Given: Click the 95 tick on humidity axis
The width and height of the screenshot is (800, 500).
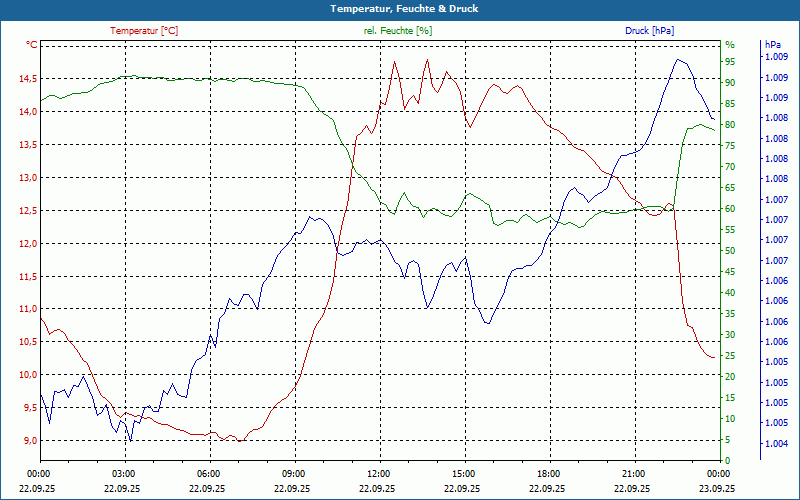Looking at the screenshot, I should (730, 62).
